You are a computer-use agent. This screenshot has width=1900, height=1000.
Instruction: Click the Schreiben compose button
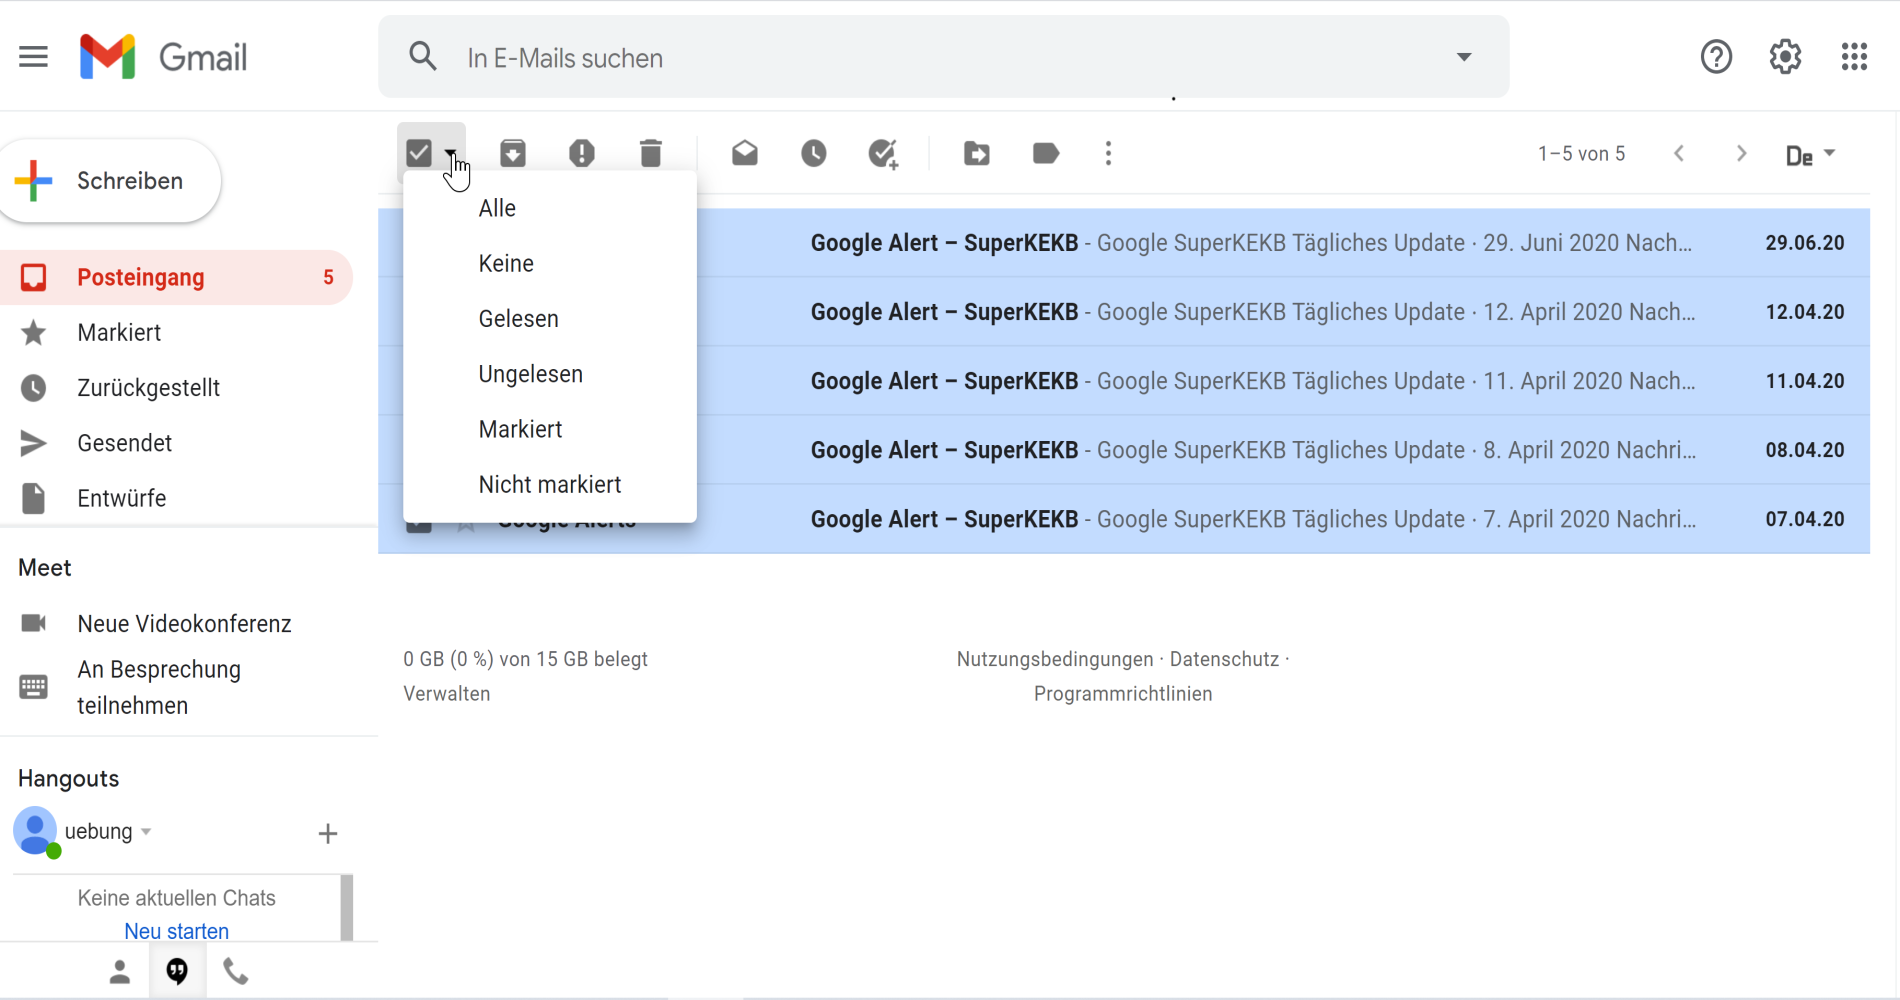pyautogui.click(x=110, y=181)
